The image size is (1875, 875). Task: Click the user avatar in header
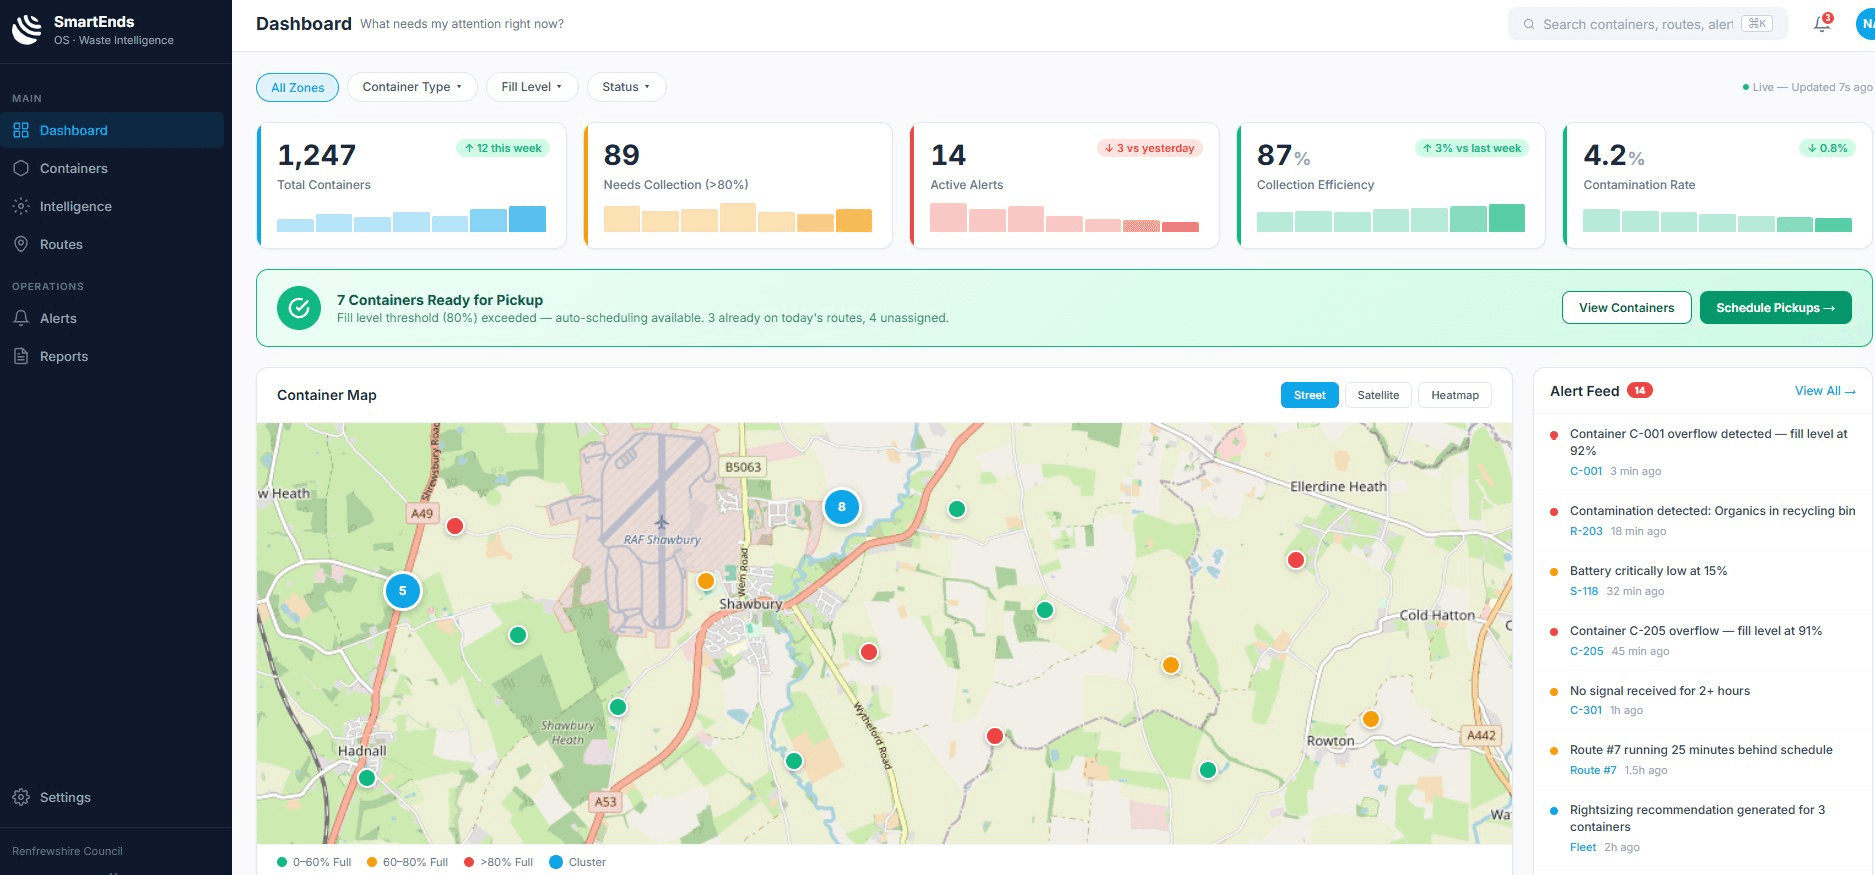tap(1865, 24)
